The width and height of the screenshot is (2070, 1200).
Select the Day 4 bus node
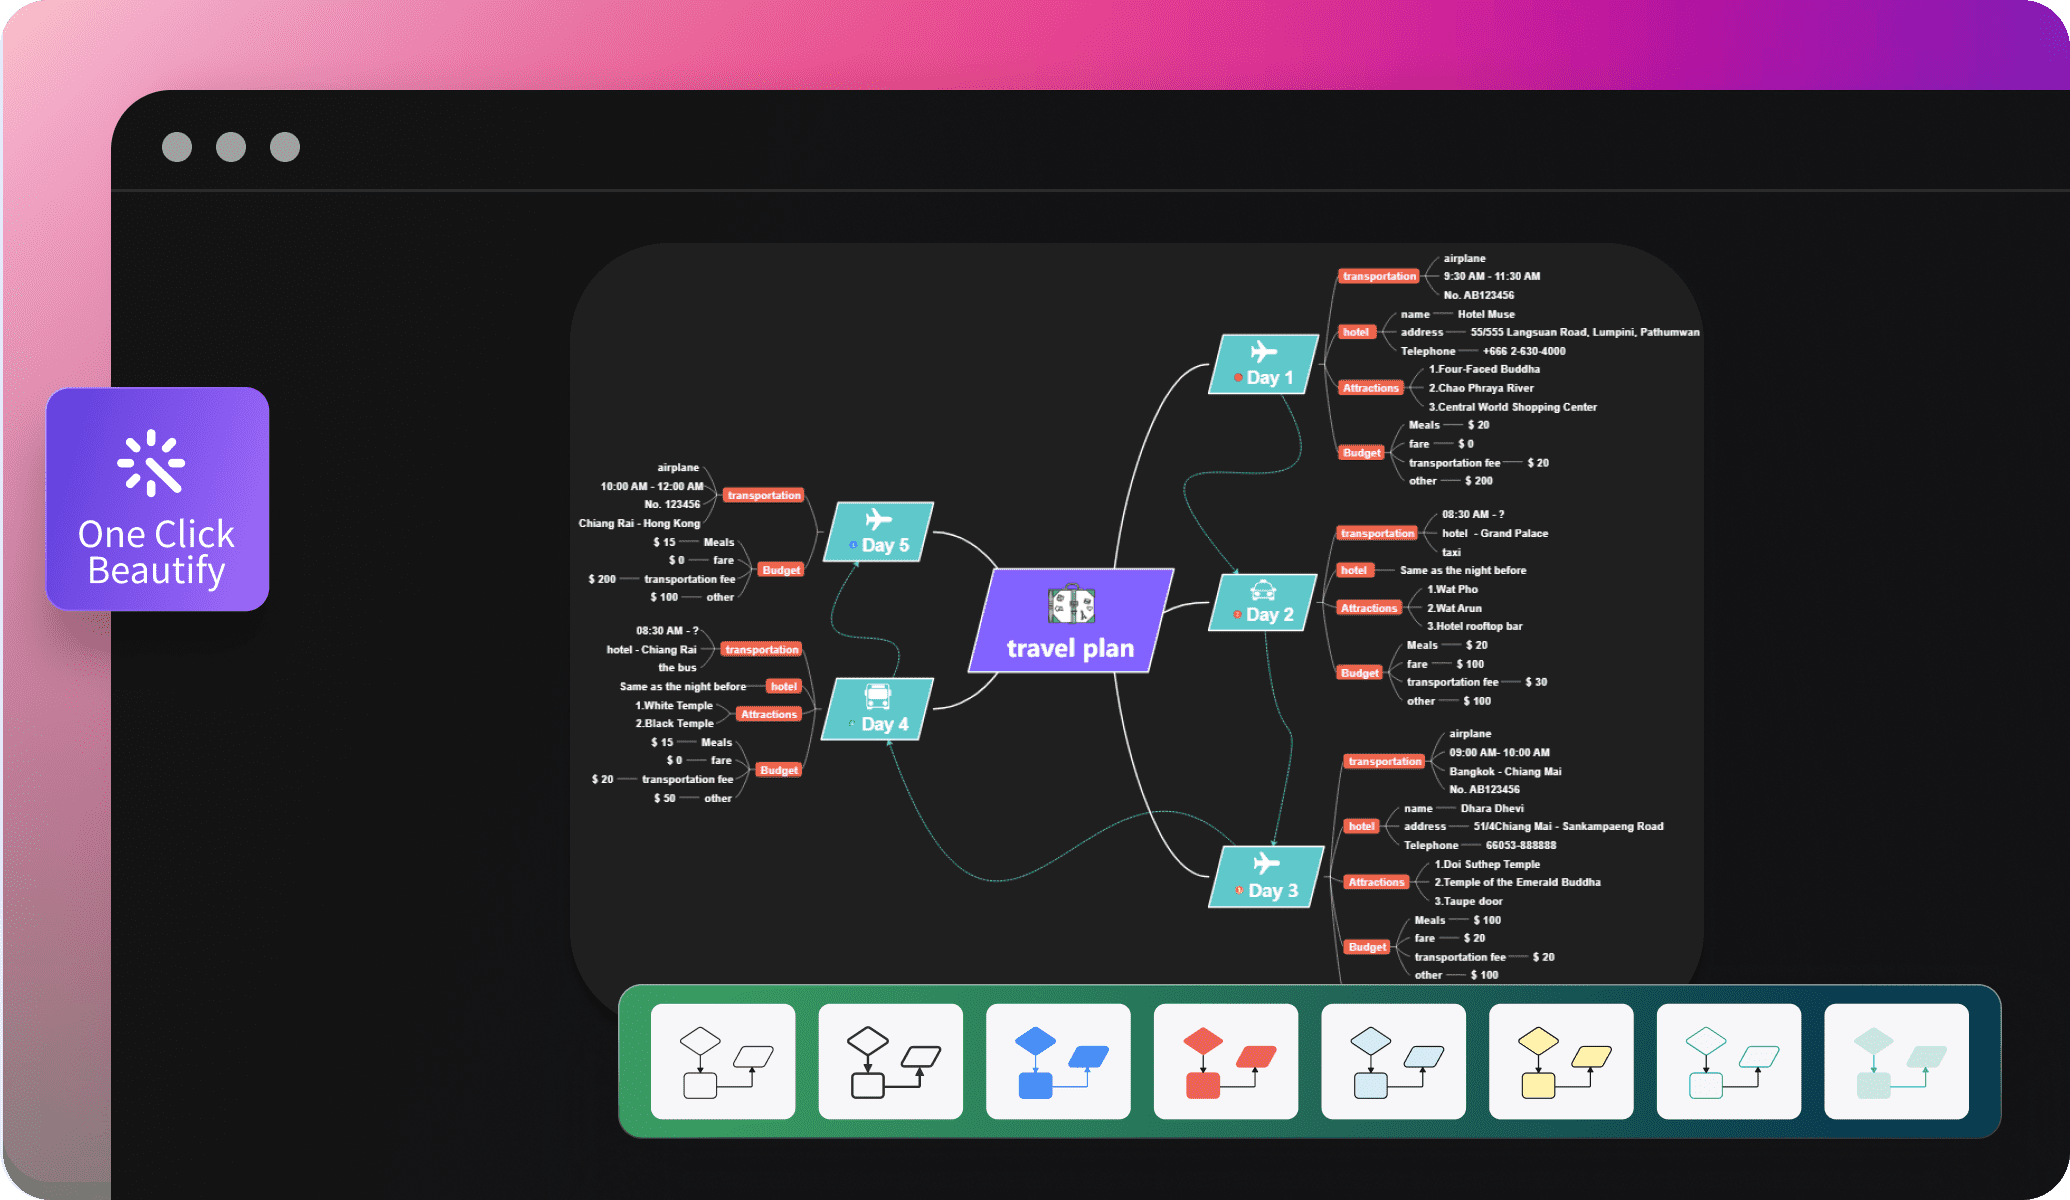tap(878, 709)
